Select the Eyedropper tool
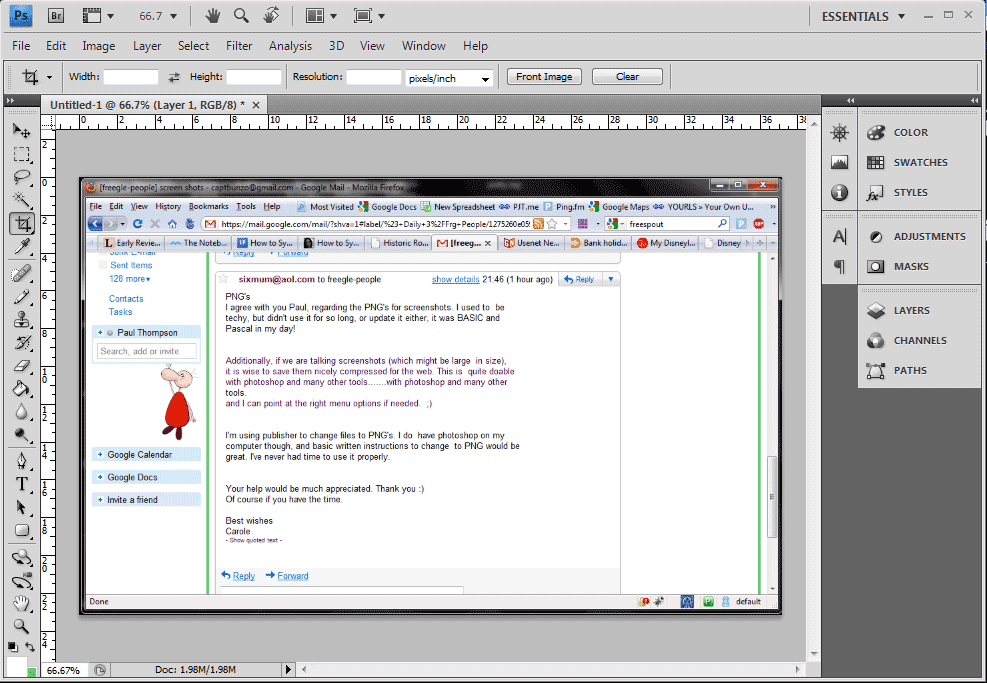The width and height of the screenshot is (987, 683). 21,246
